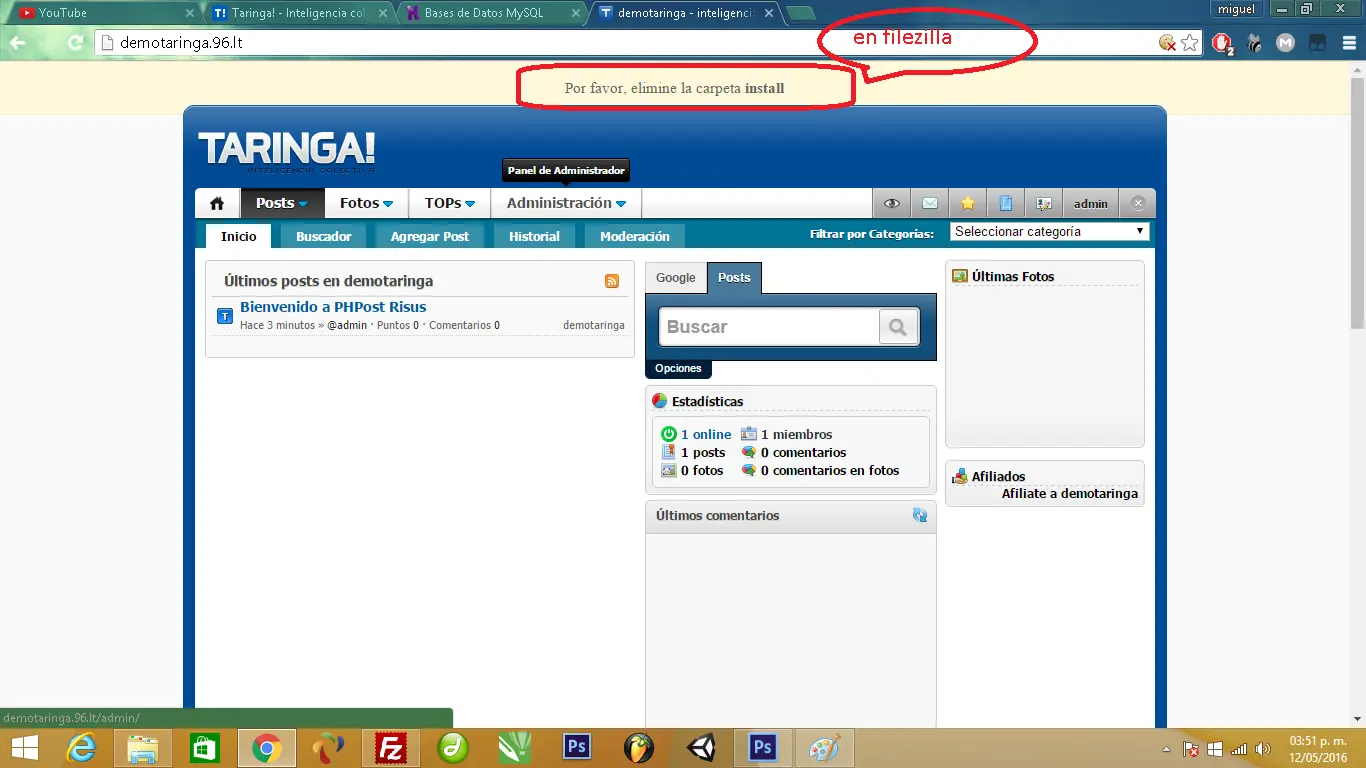Image resolution: width=1366 pixels, height=768 pixels.
Task: Click the admin username button
Action: pyautogui.click(x=1091, y=203)
